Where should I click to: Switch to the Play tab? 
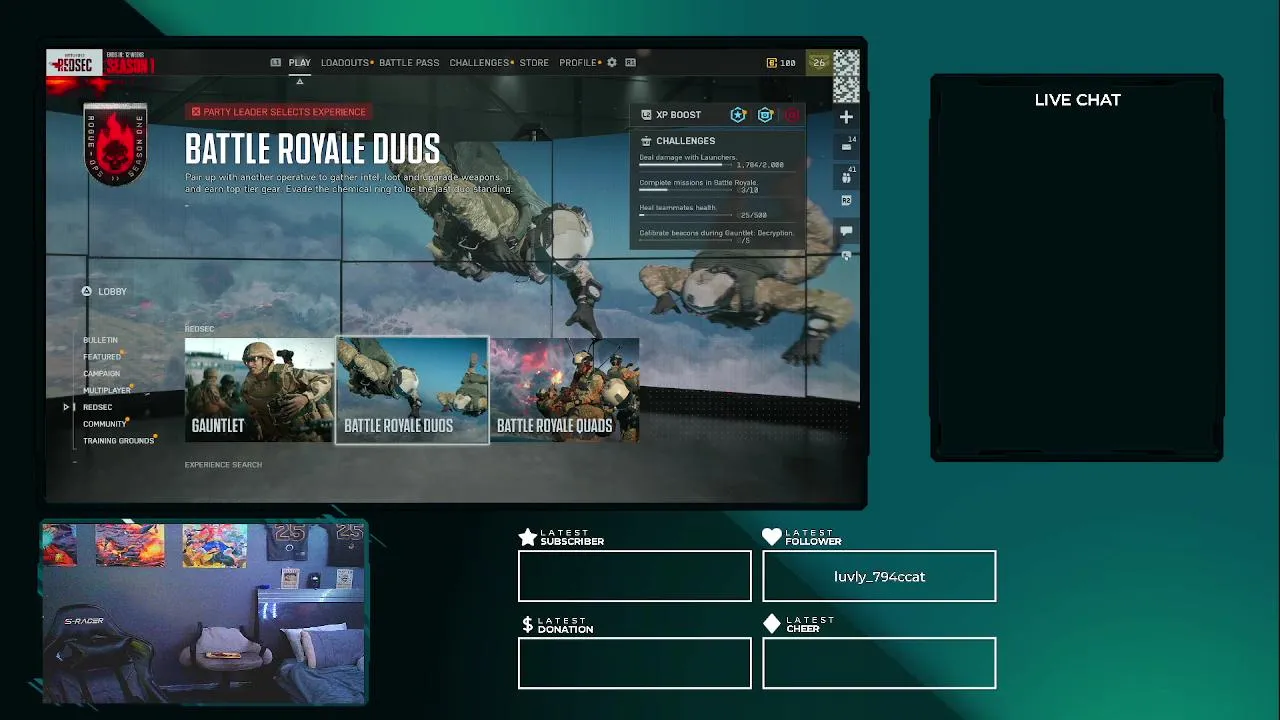point(300,63)
